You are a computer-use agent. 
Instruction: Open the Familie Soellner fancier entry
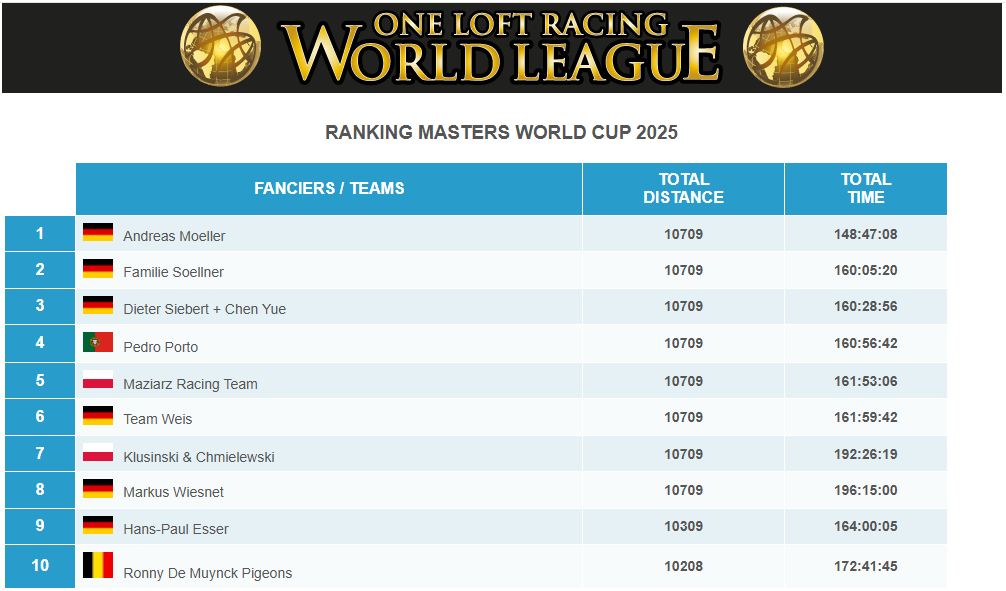[173, 272]
